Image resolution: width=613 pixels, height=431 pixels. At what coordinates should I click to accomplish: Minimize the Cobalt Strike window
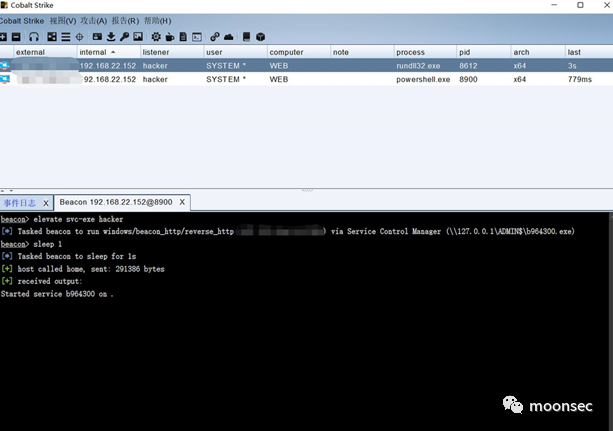(554, 5)
